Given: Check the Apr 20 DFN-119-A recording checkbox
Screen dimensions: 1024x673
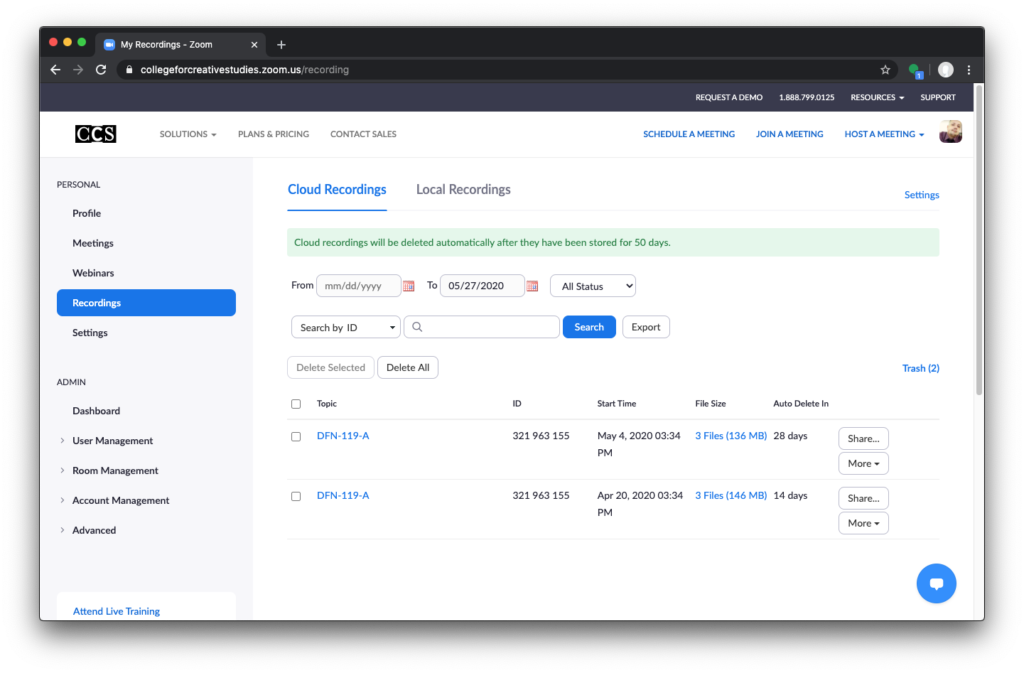Looking at the screenshot, I should coord(296,496).
